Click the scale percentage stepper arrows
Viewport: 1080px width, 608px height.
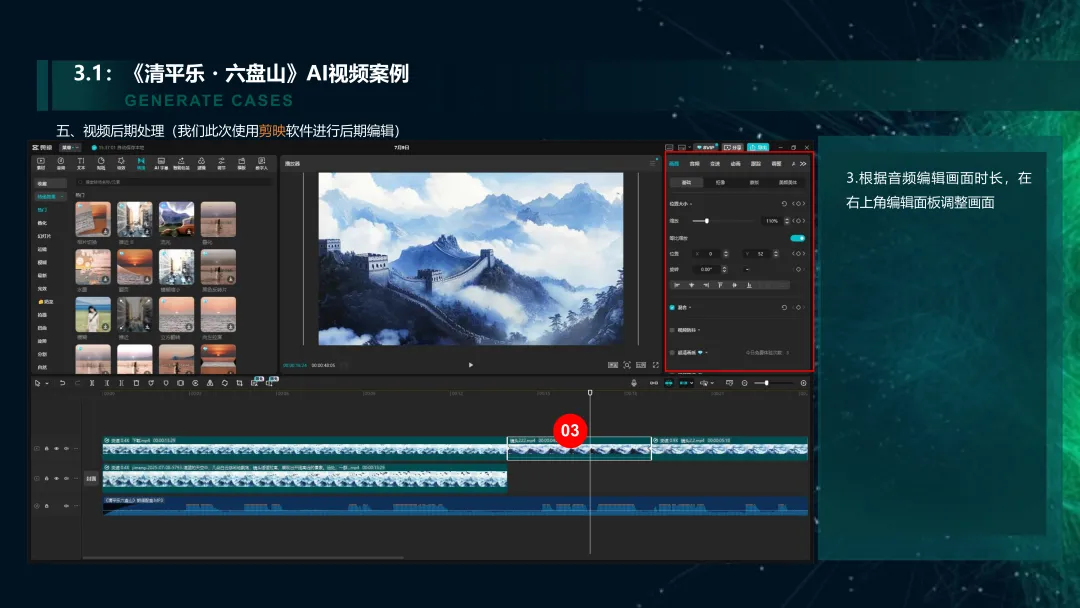tap(787, 221)
